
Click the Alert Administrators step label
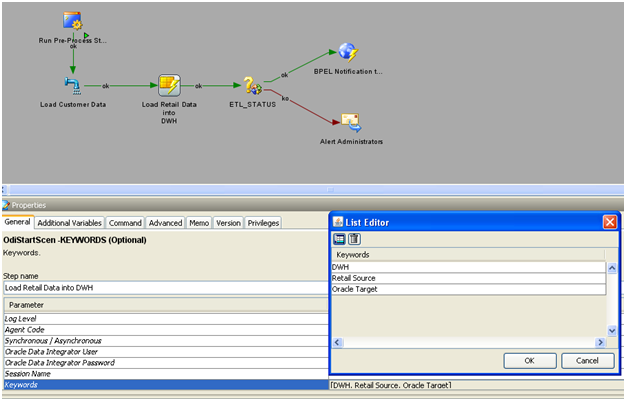[x=351, y=141]
